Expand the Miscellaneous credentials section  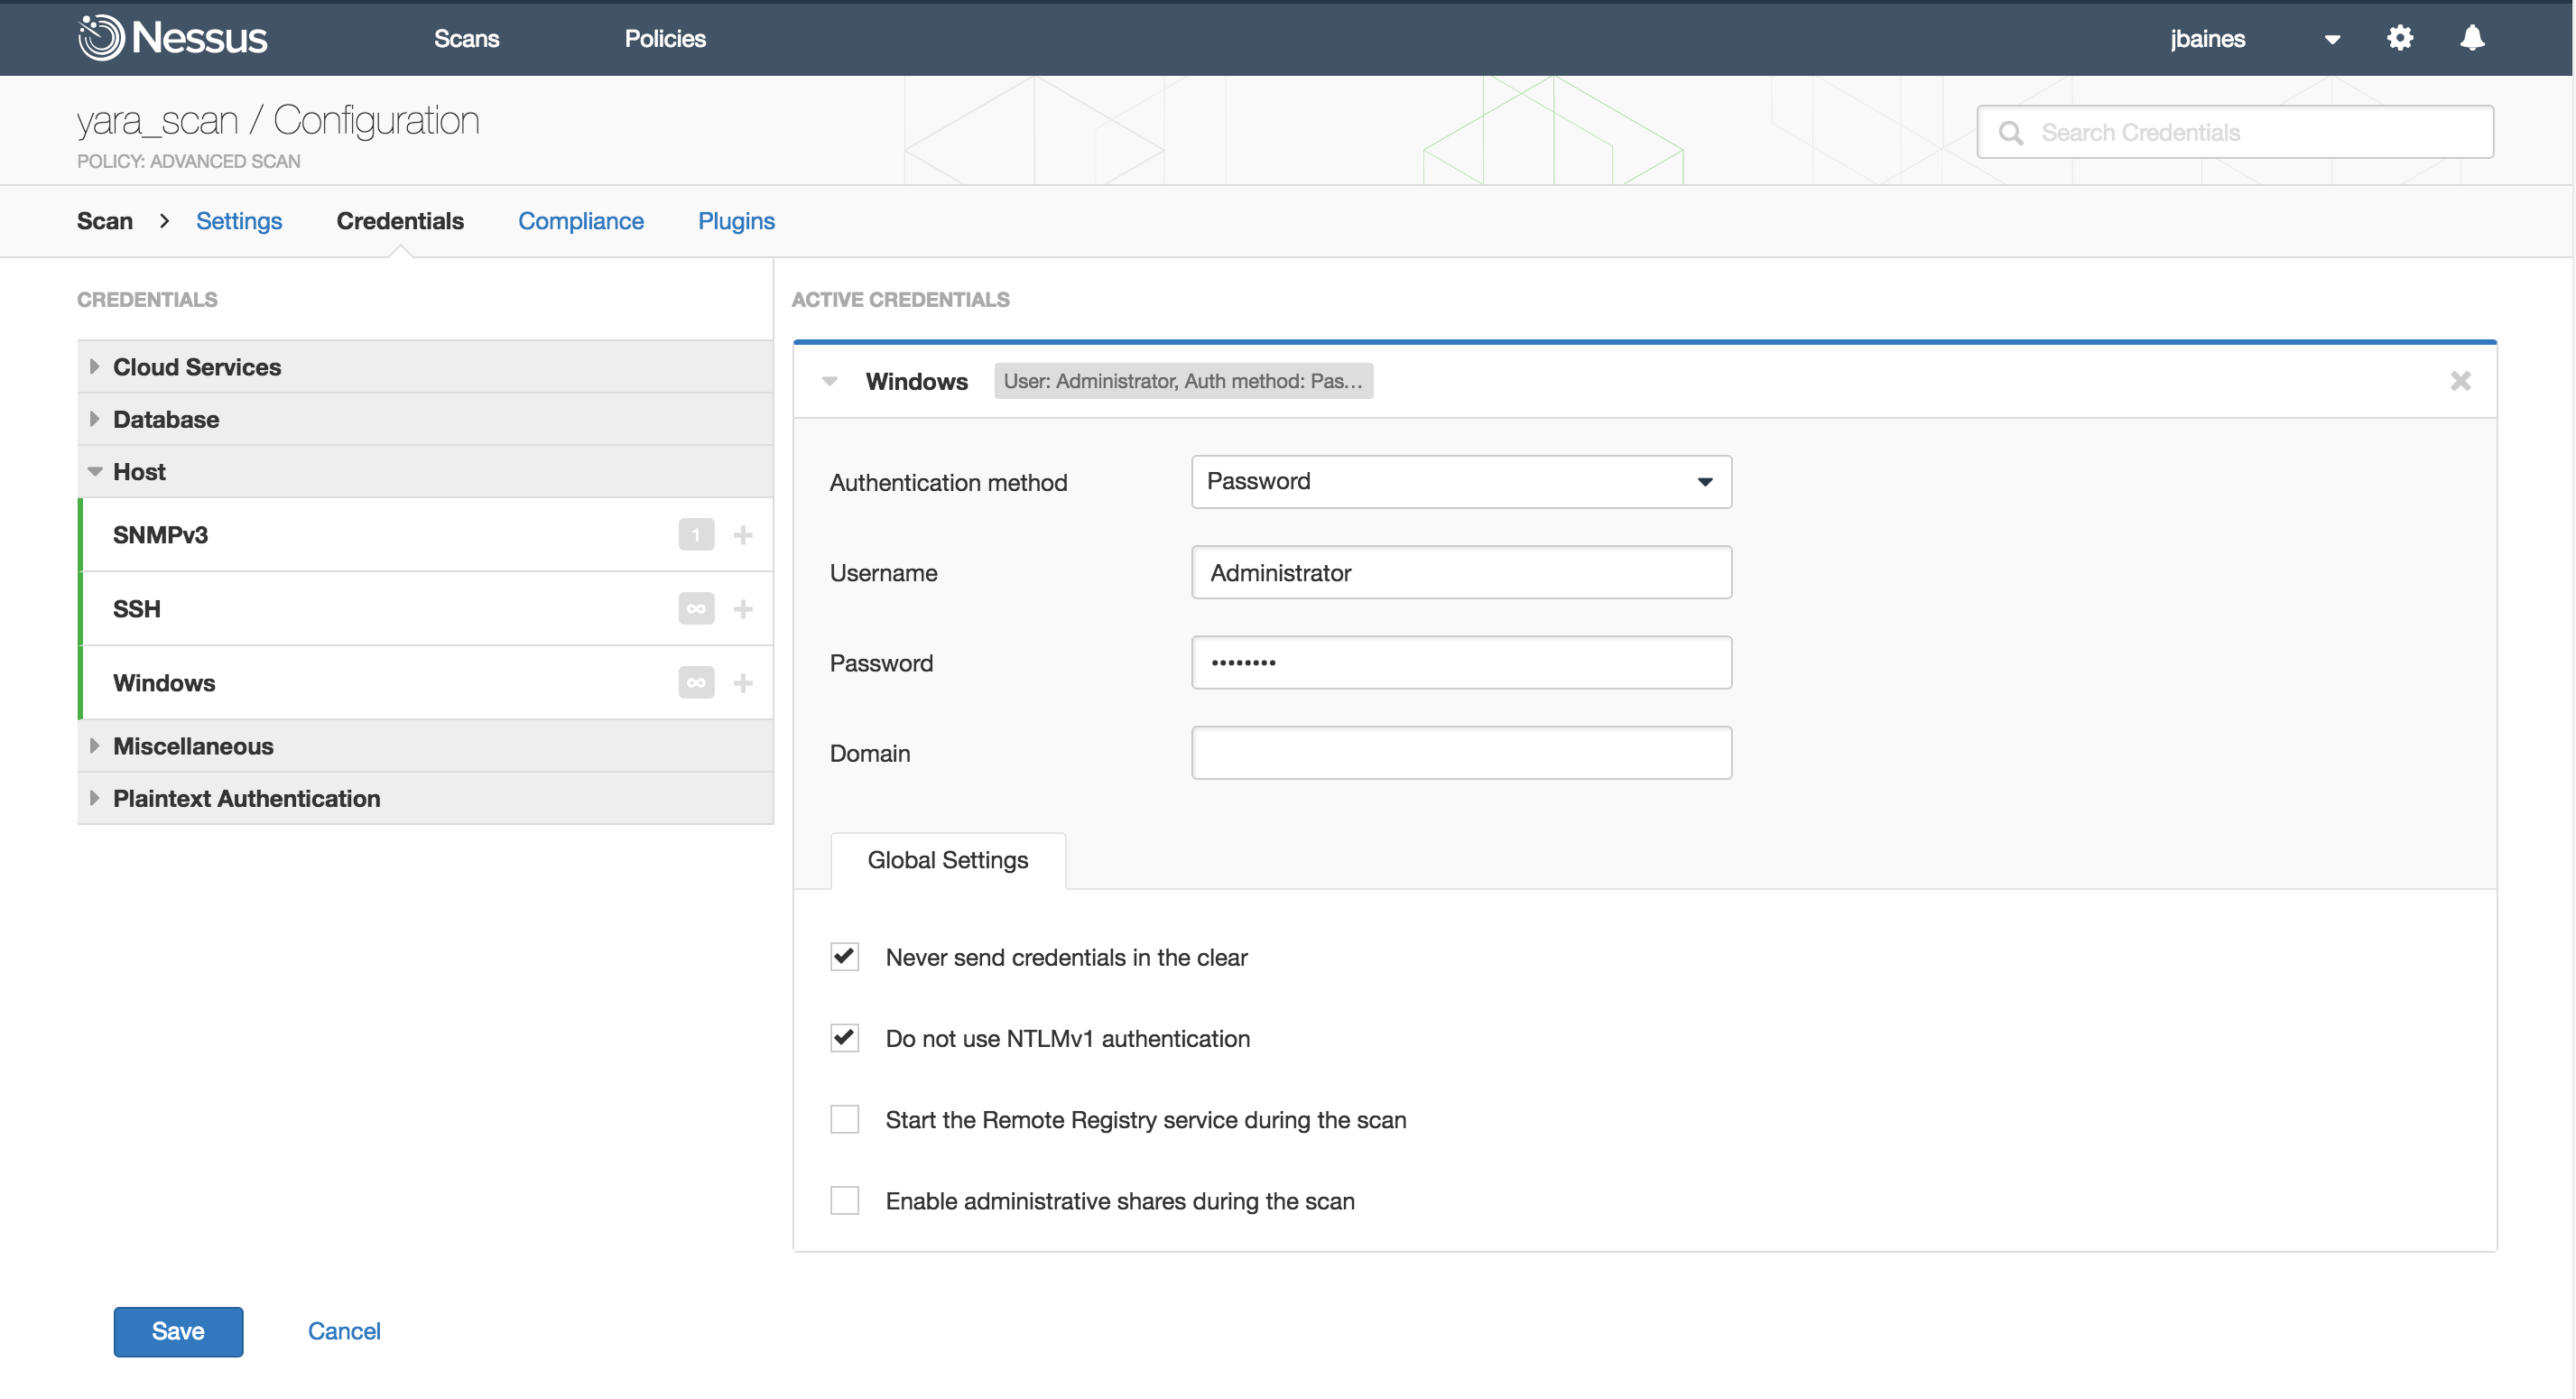[x=193, y=746]
